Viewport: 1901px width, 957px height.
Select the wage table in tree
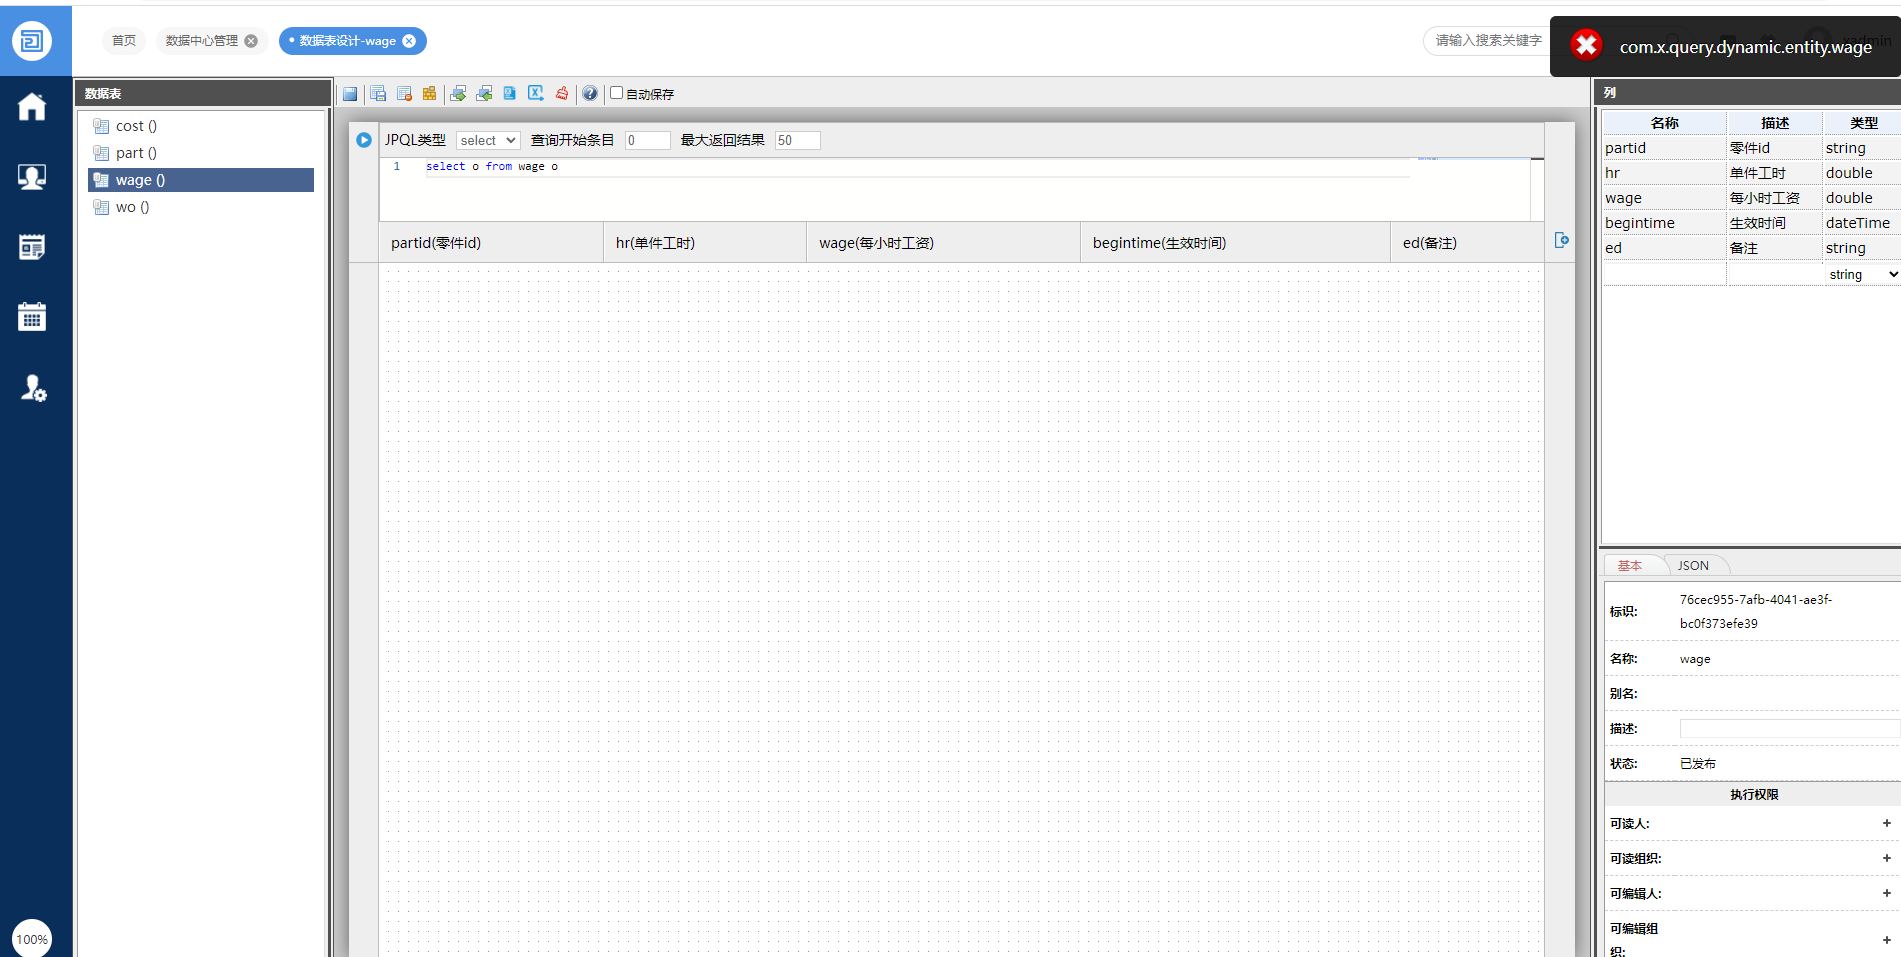point(202,180)
